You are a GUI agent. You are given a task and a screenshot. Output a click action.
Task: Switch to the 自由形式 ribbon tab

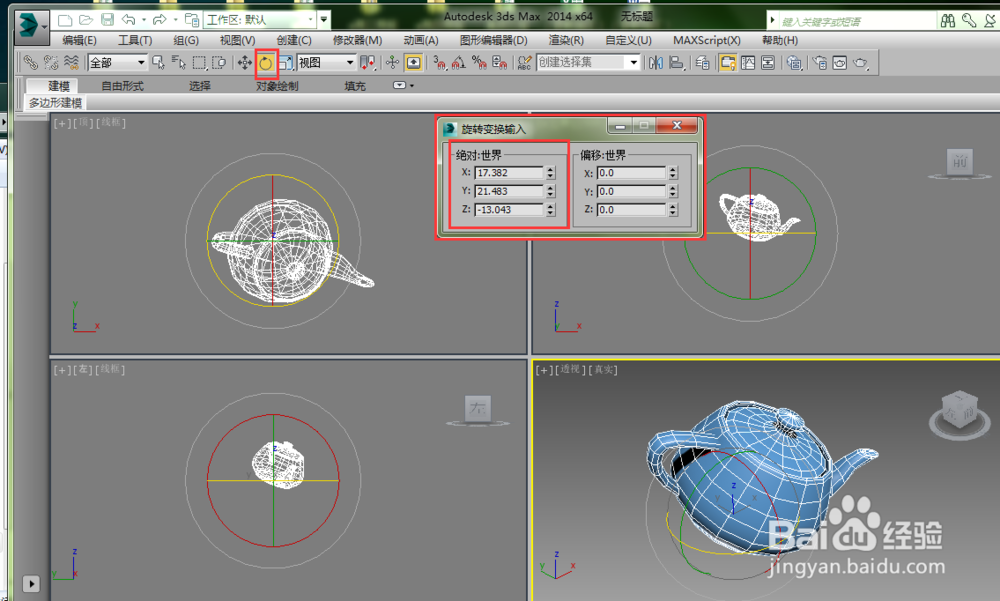[x=122, y=85]
